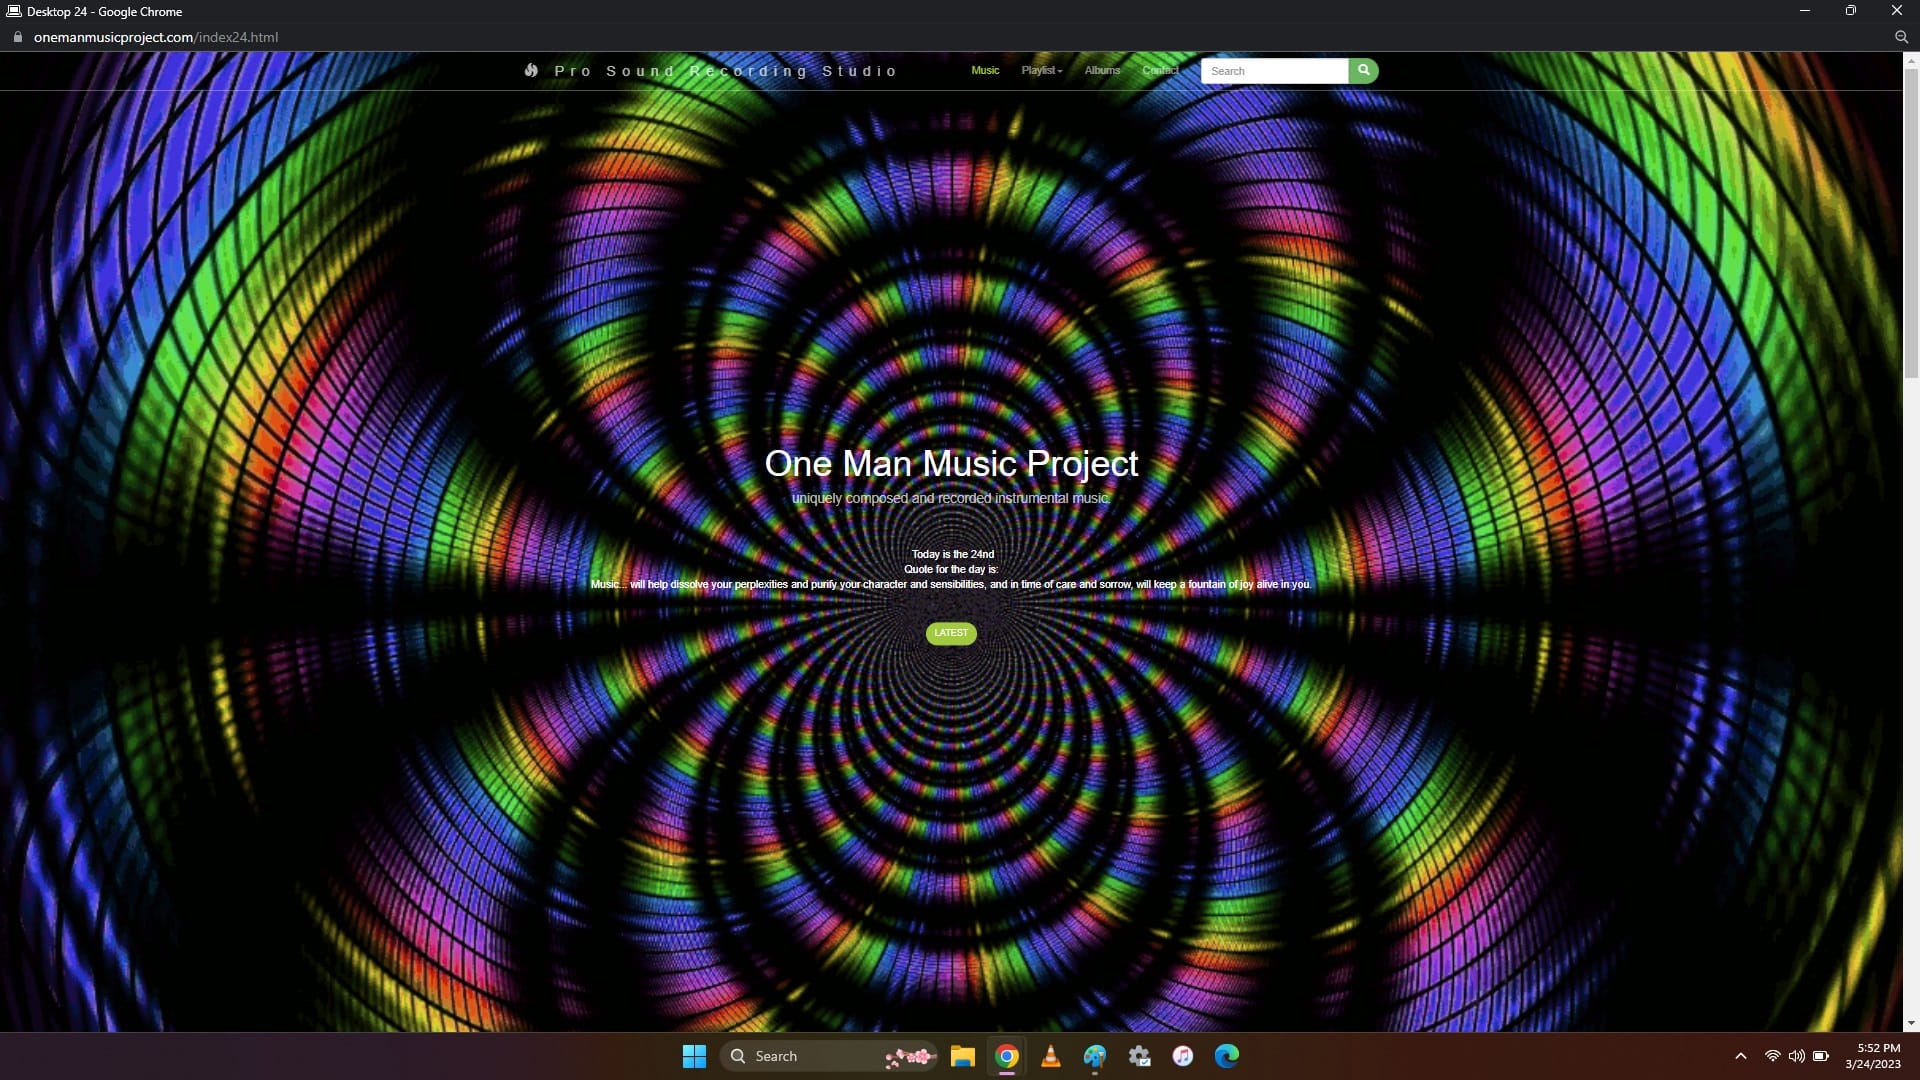Screen dimensions: 1920x1080
Task: Open iTunes from the taskbar
Action: point(1183,1056)
